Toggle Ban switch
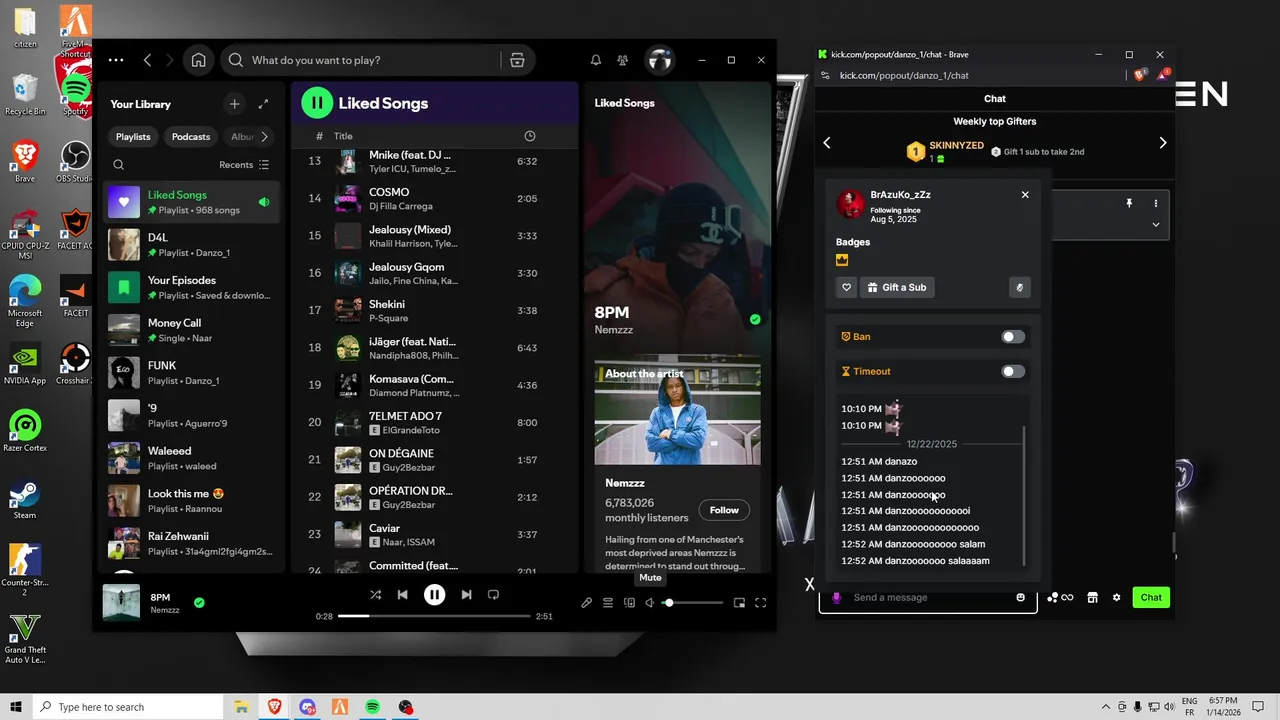1280x720 pixels. 1013,337
